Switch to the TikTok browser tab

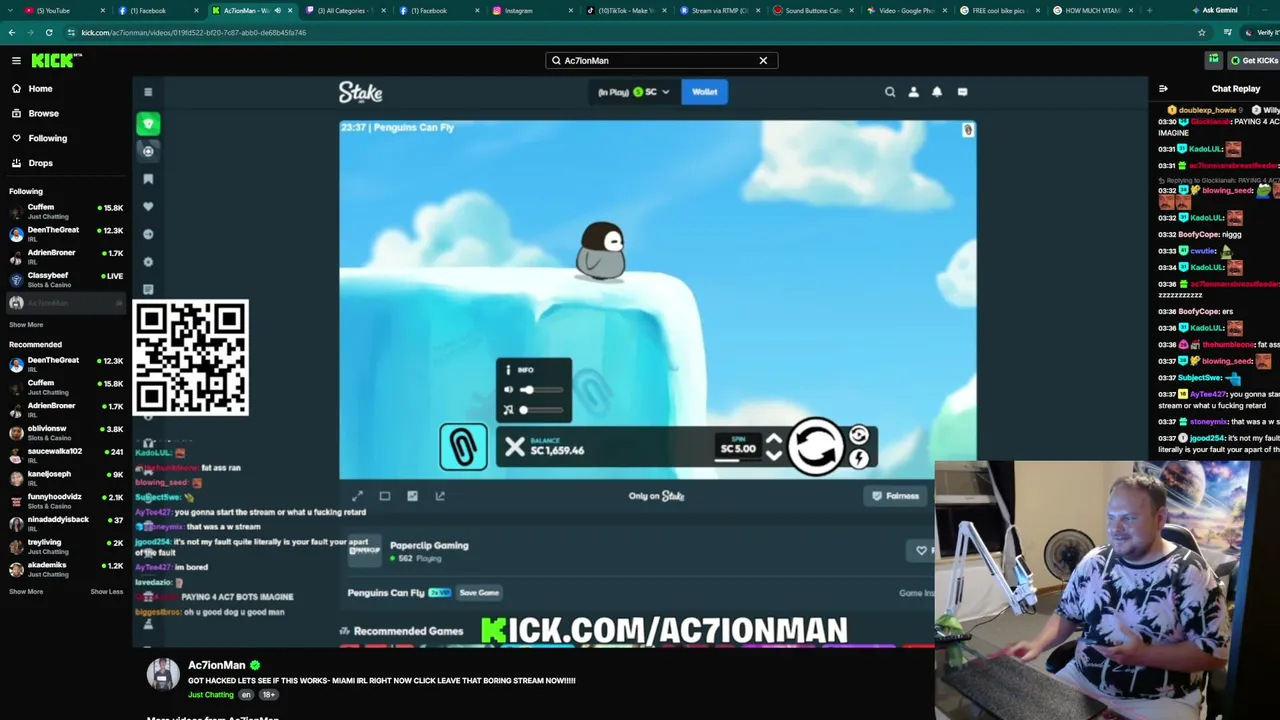[x=625, y=10]
